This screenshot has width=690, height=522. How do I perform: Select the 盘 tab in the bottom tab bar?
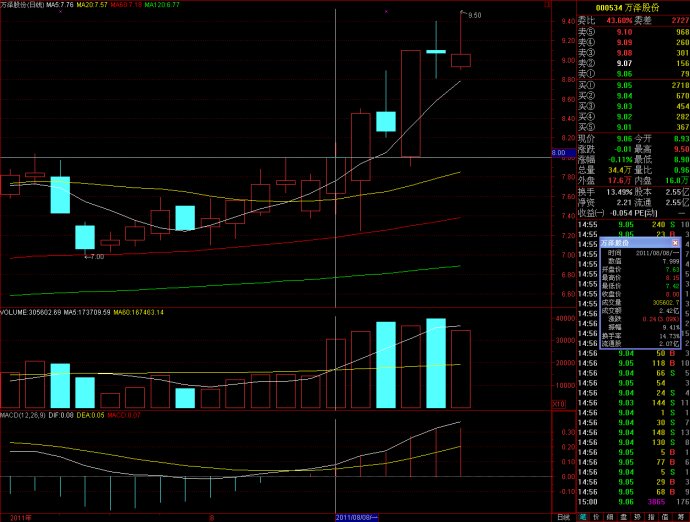tap(624, 517)
